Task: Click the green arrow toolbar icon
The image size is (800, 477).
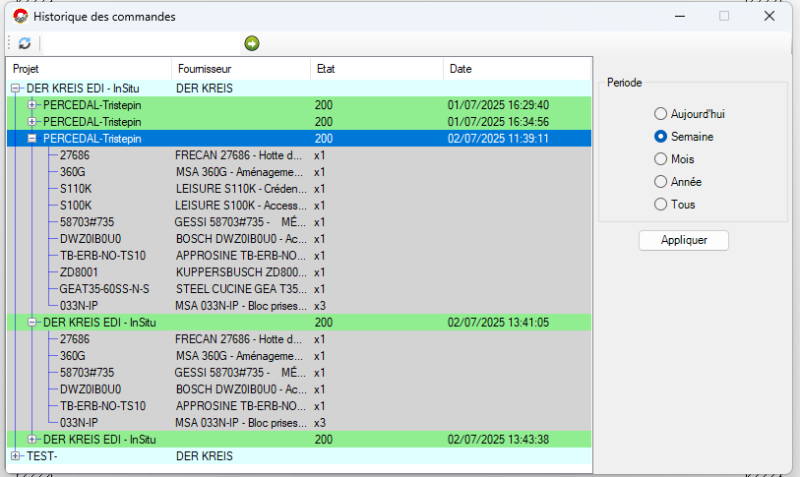Action: click(252, 43)
